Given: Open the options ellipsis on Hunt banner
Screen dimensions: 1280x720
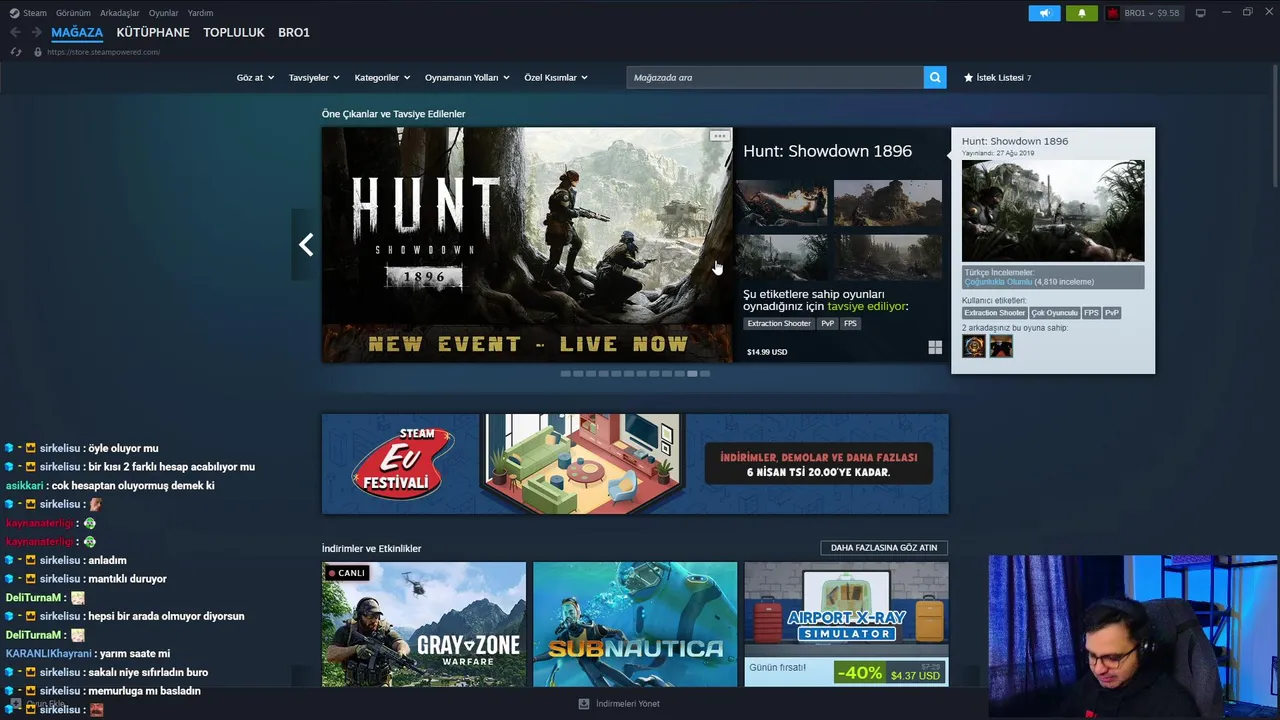Looking at the screenshot, I should coord(719,136).
